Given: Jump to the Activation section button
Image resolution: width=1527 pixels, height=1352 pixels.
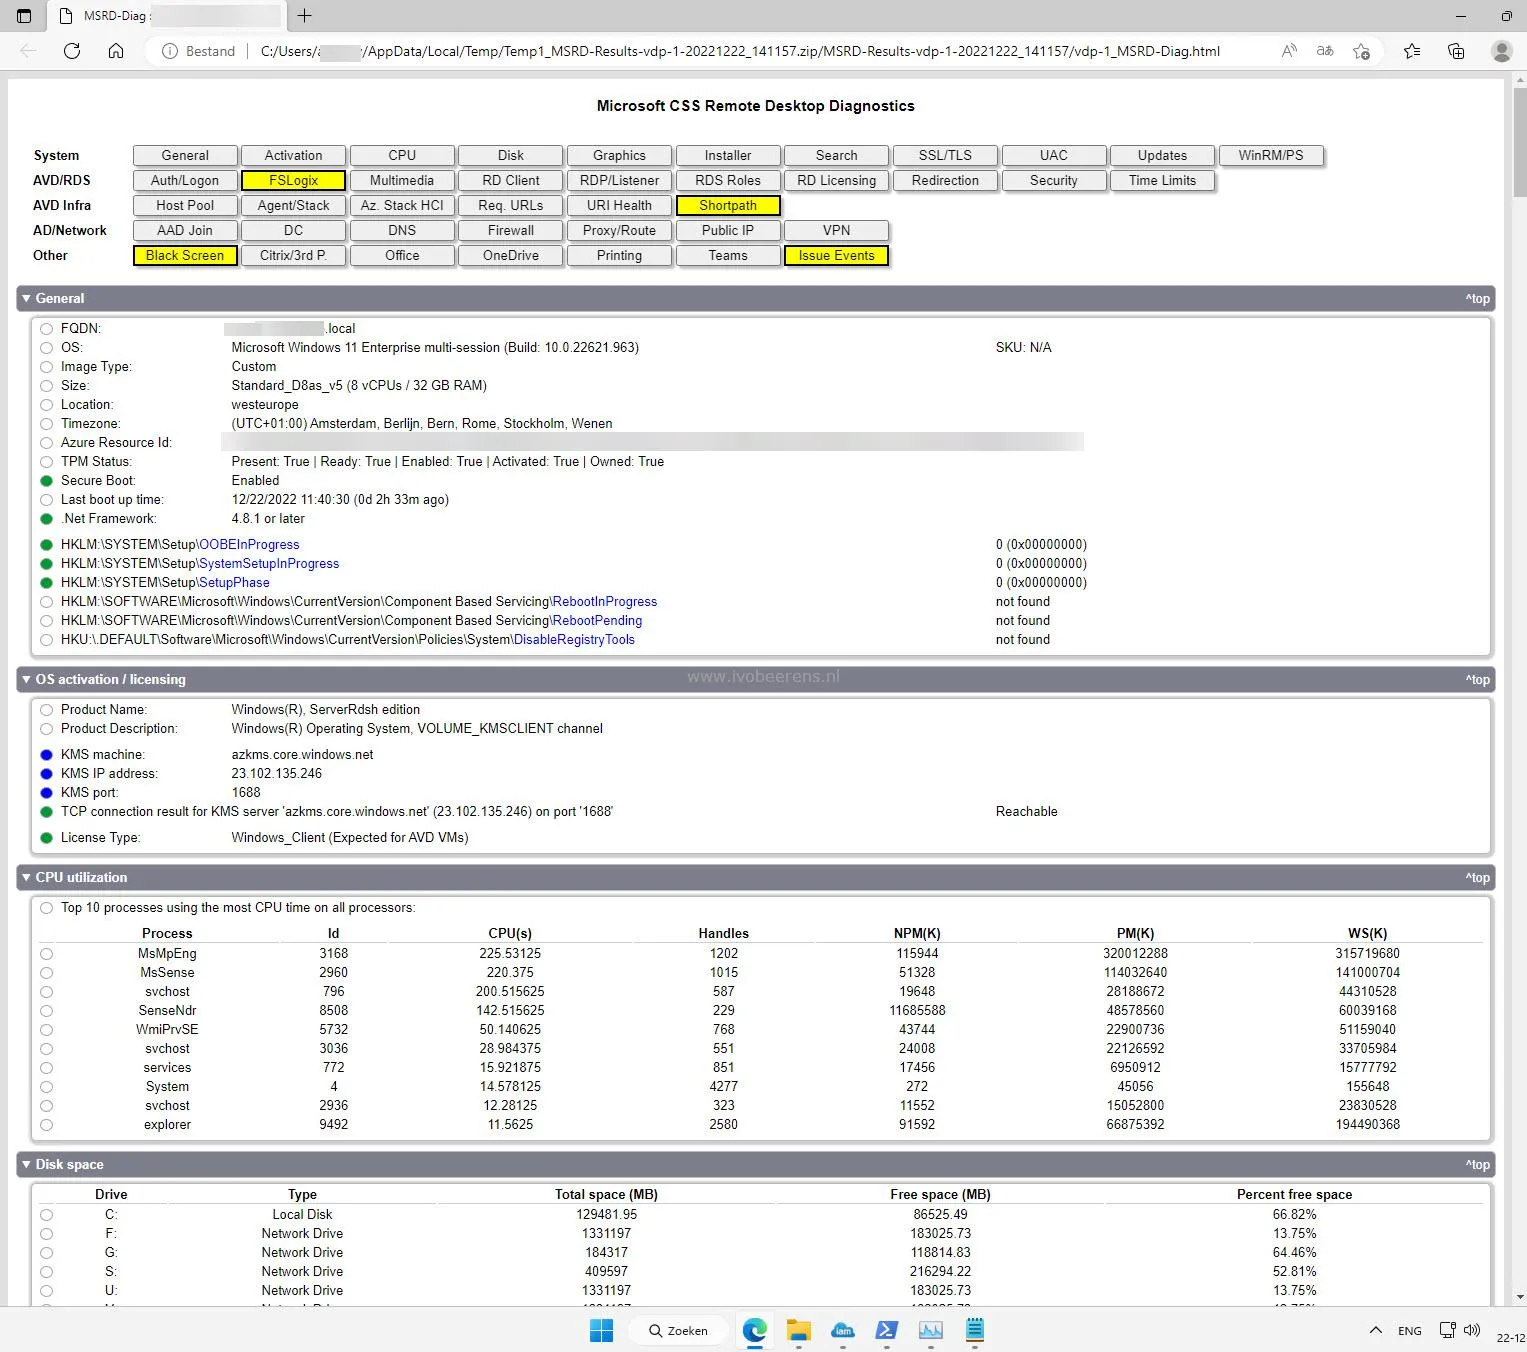Looking at the screenshot, I should point(293,155).
